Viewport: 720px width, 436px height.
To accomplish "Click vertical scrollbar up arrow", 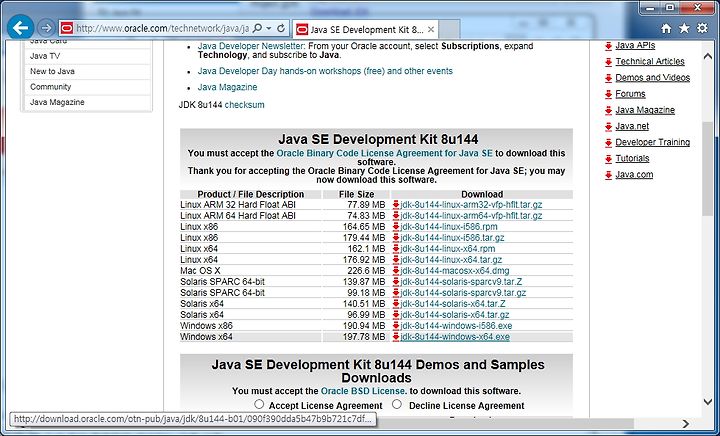I will (708, 56).
